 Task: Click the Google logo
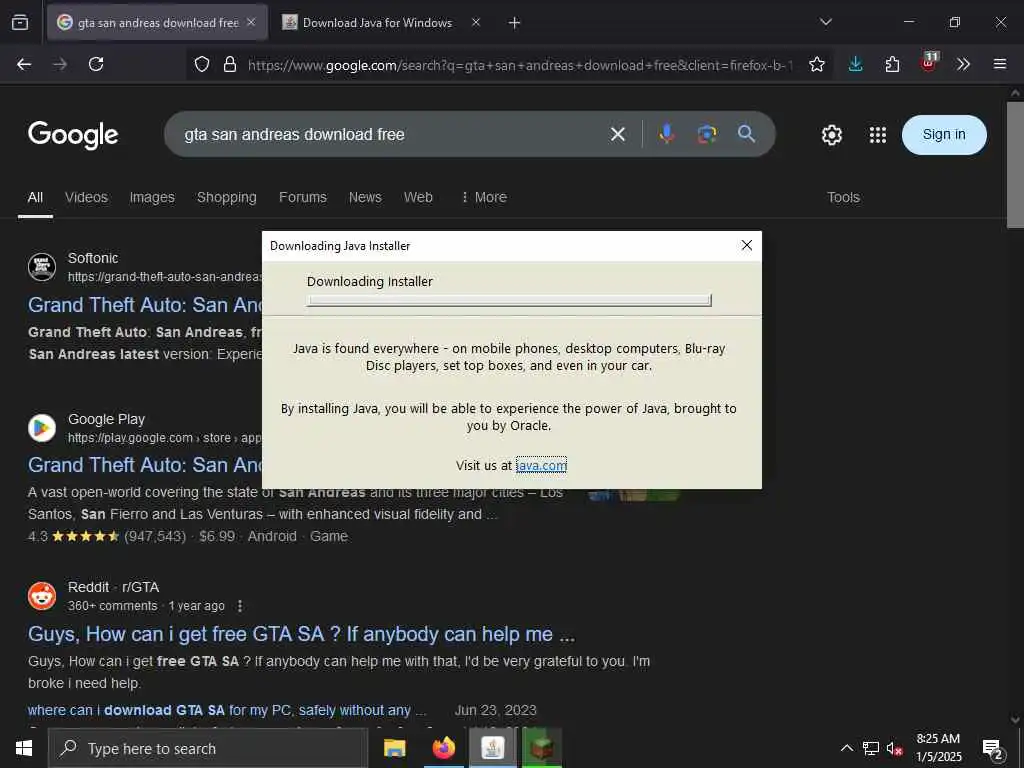(x=73, y=135)
